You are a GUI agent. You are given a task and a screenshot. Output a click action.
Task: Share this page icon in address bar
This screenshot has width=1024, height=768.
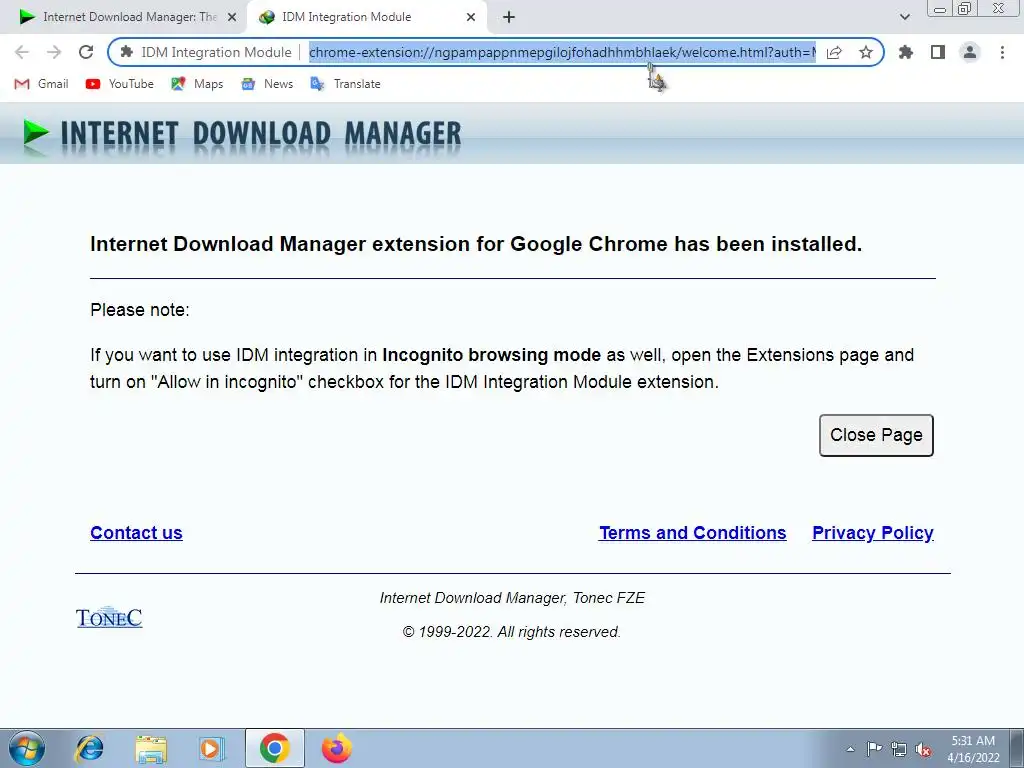coord(834,52)
